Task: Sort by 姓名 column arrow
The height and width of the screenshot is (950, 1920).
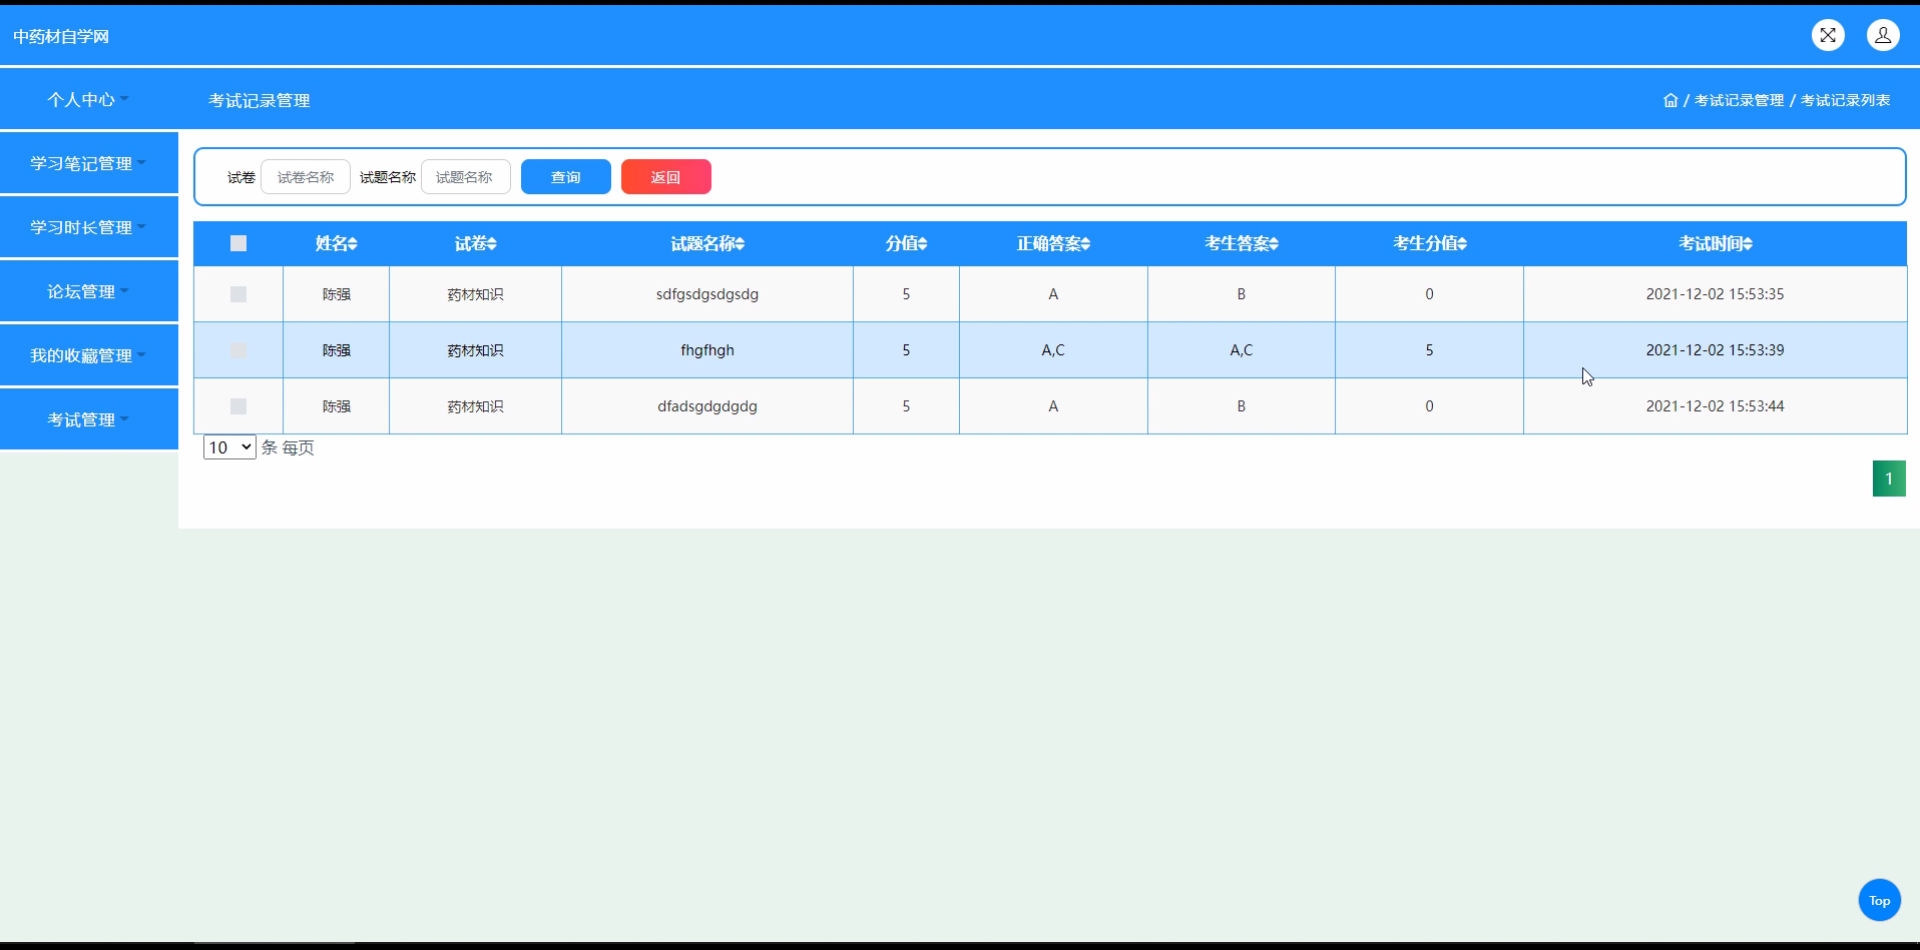Action: [x=353, y=244]
